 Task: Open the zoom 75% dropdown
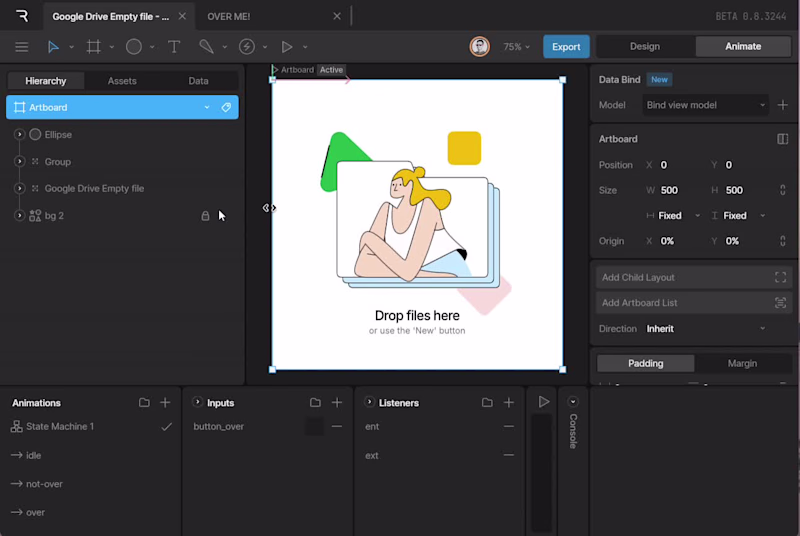coord(516,47)
